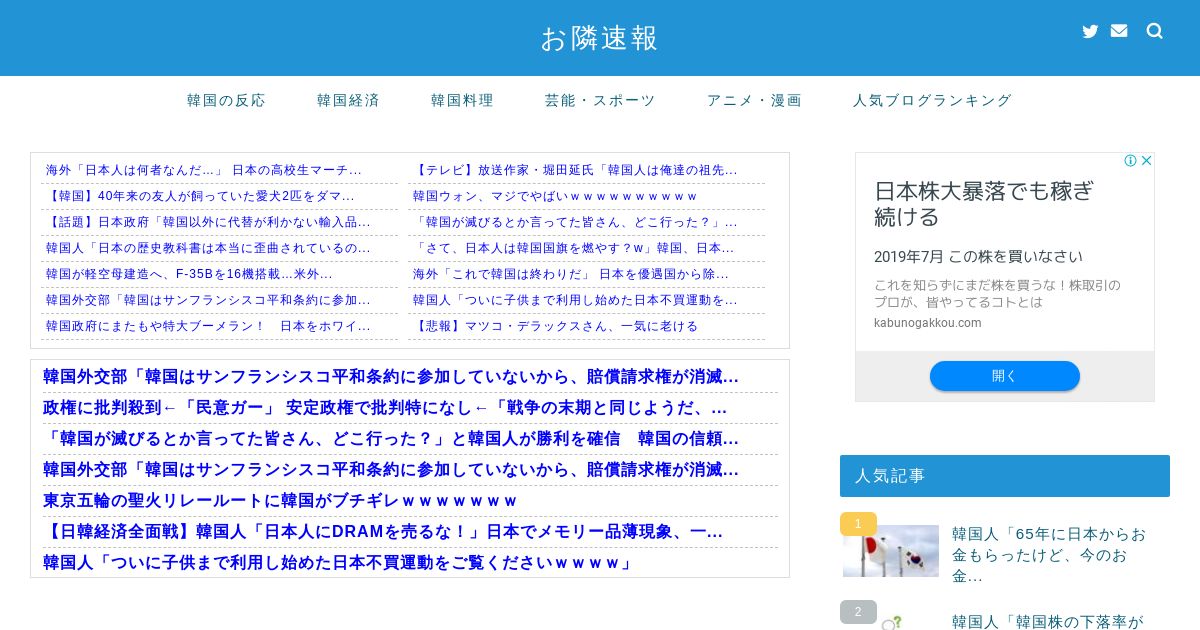1200x630 pixels.
Task: Open popular article 韓国人「65年に日本からお金もらった
Action: pyautogui.click(x=1049, y=555)
